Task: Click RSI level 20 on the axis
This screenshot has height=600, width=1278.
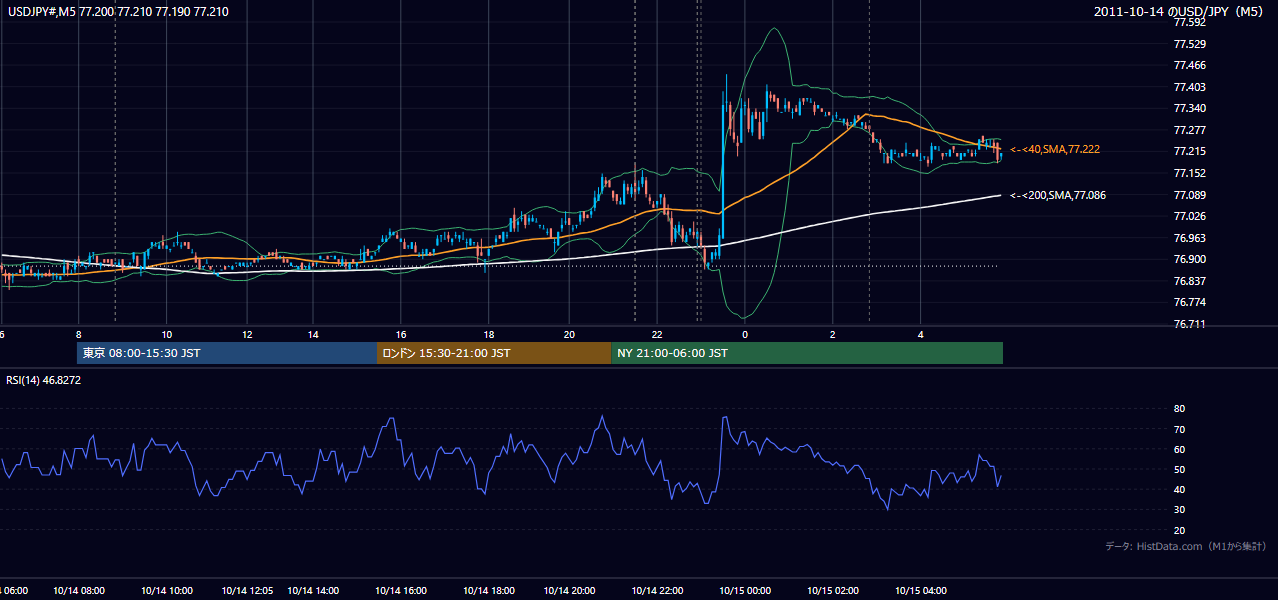Action: pos(1179,530)
